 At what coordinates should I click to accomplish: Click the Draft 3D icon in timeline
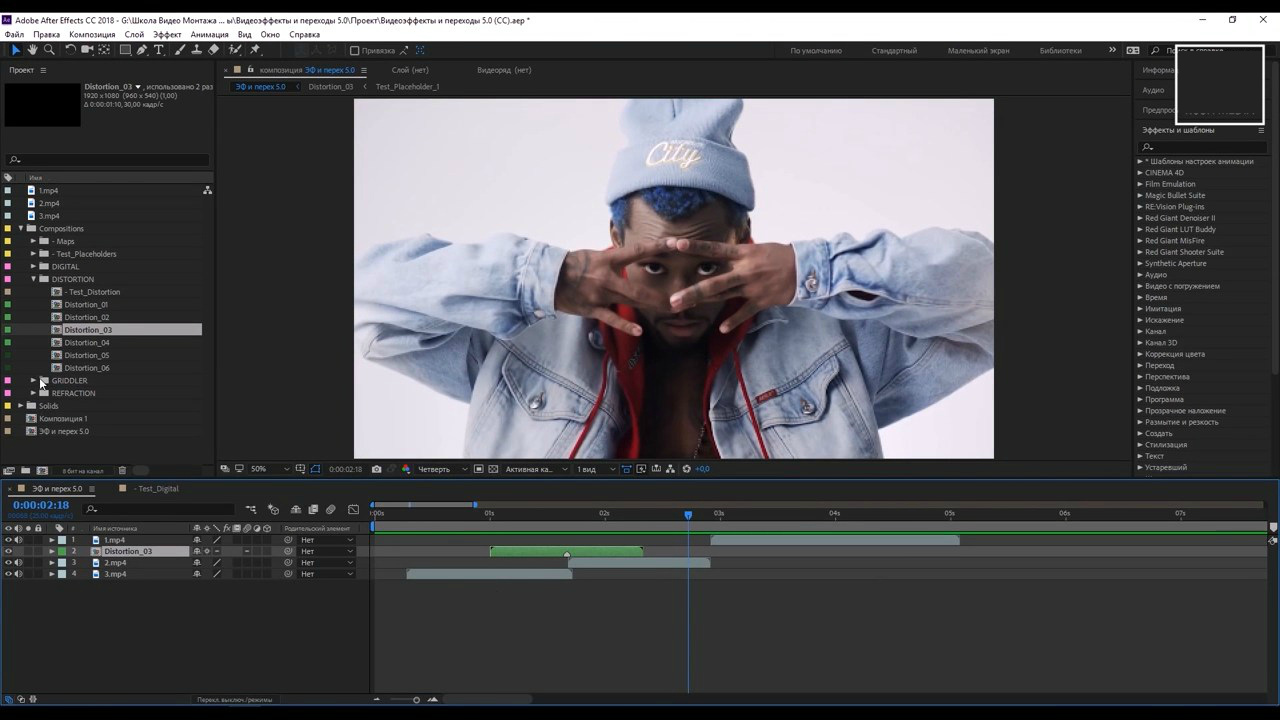[273, 510]
